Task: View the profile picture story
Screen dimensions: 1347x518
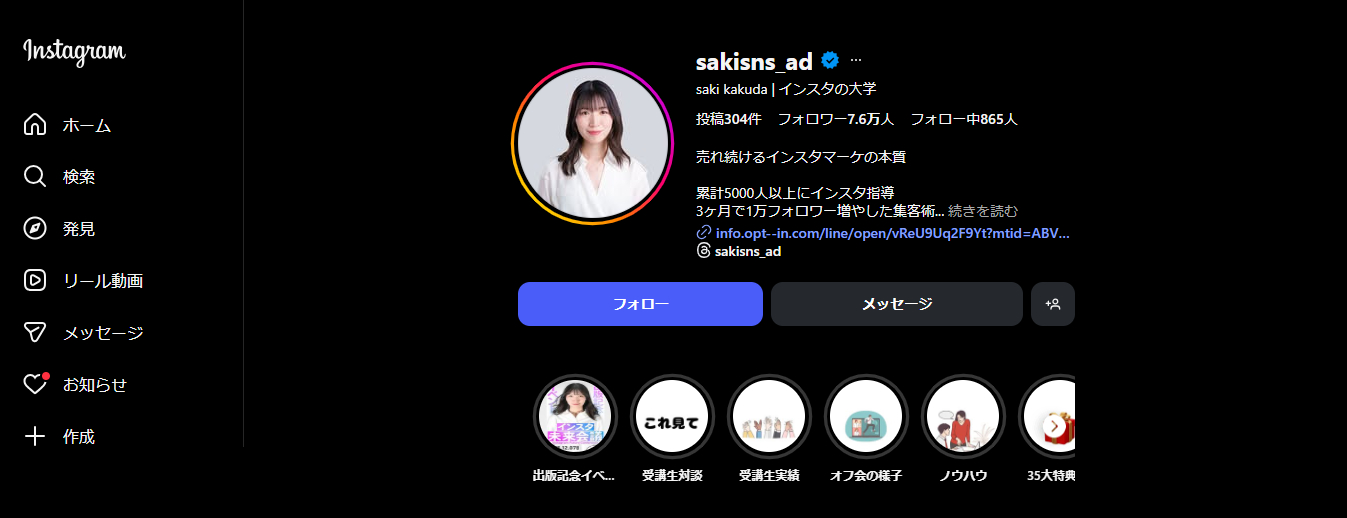Action: (592, 144)
